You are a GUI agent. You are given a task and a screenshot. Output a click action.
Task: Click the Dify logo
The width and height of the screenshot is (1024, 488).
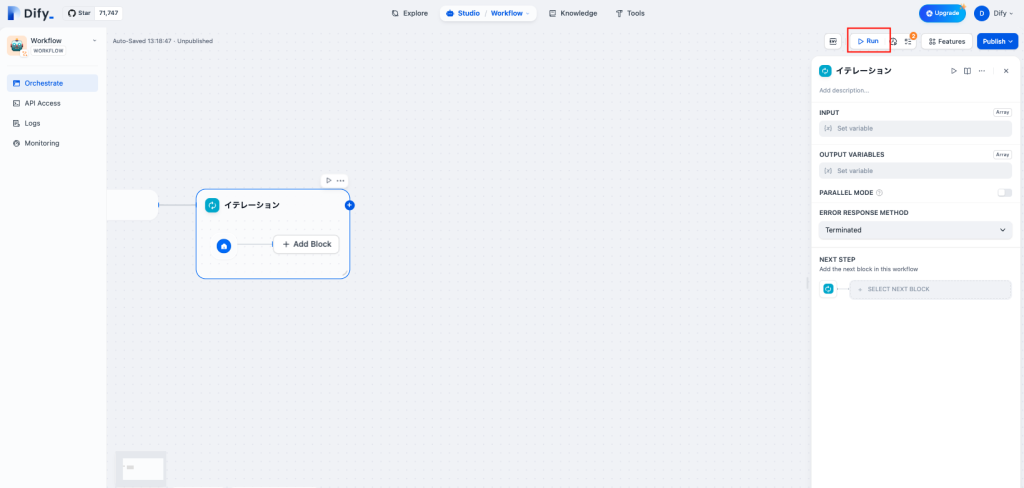pos(30,13)
